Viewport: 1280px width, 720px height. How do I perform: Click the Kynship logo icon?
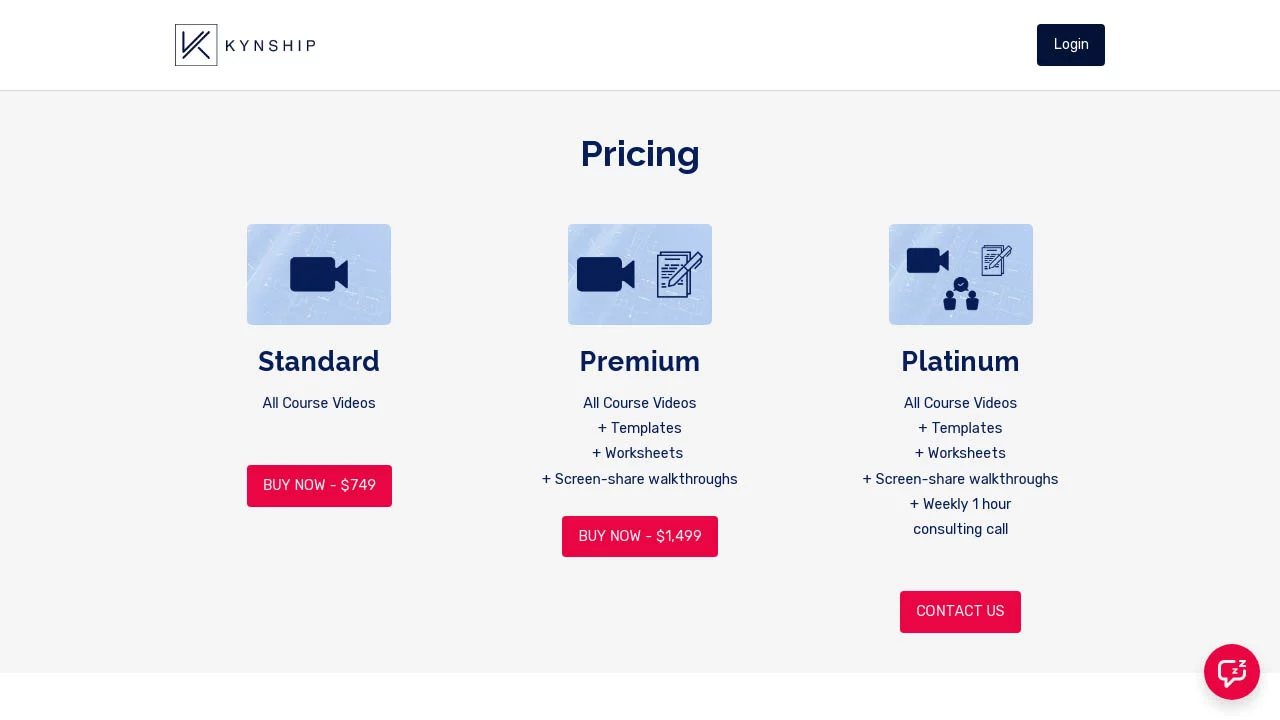click(196, 45)
